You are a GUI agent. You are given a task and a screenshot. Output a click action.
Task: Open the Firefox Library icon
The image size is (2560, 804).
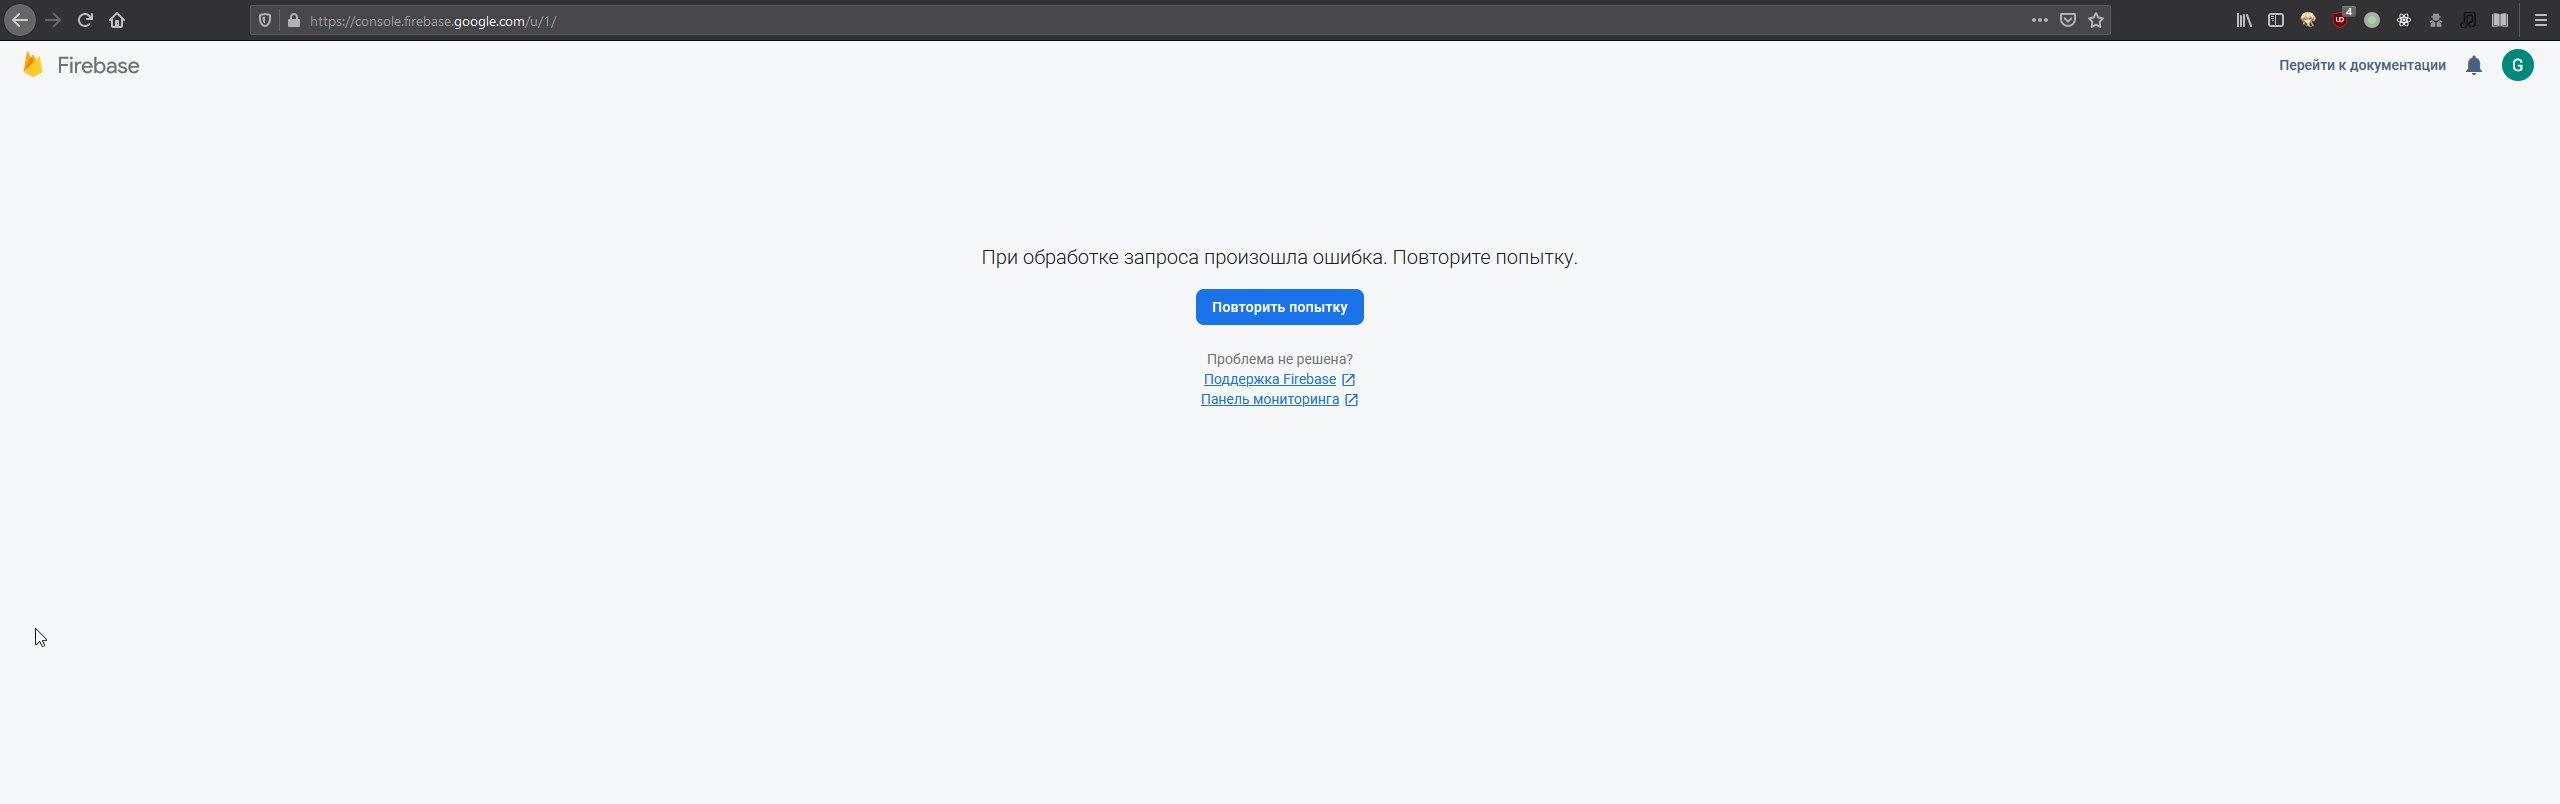coord(2244,20)
